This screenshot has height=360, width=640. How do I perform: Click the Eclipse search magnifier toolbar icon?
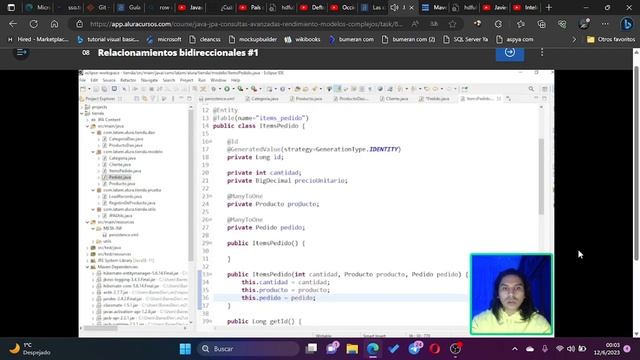tap(531, 89)
